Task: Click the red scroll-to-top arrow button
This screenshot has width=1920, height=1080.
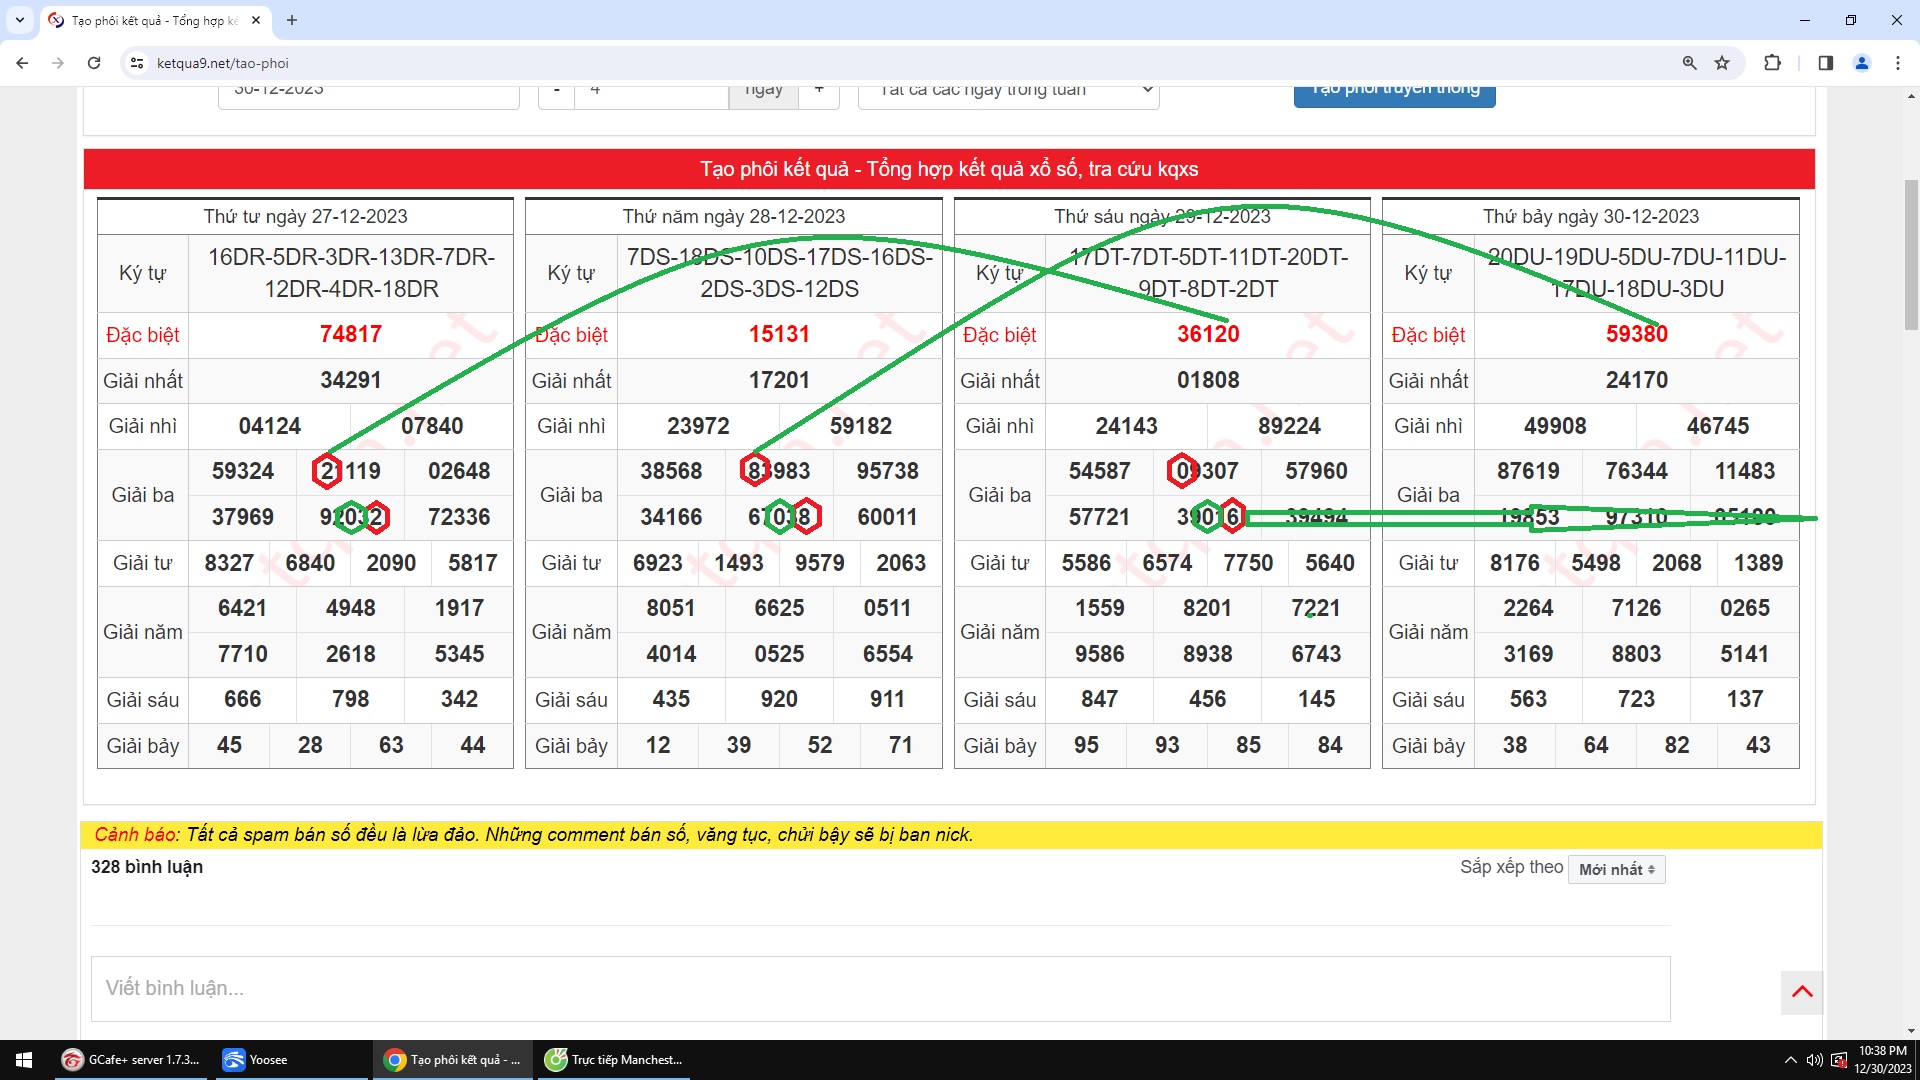Action: pyautogui.click(x=1802, y=992)
